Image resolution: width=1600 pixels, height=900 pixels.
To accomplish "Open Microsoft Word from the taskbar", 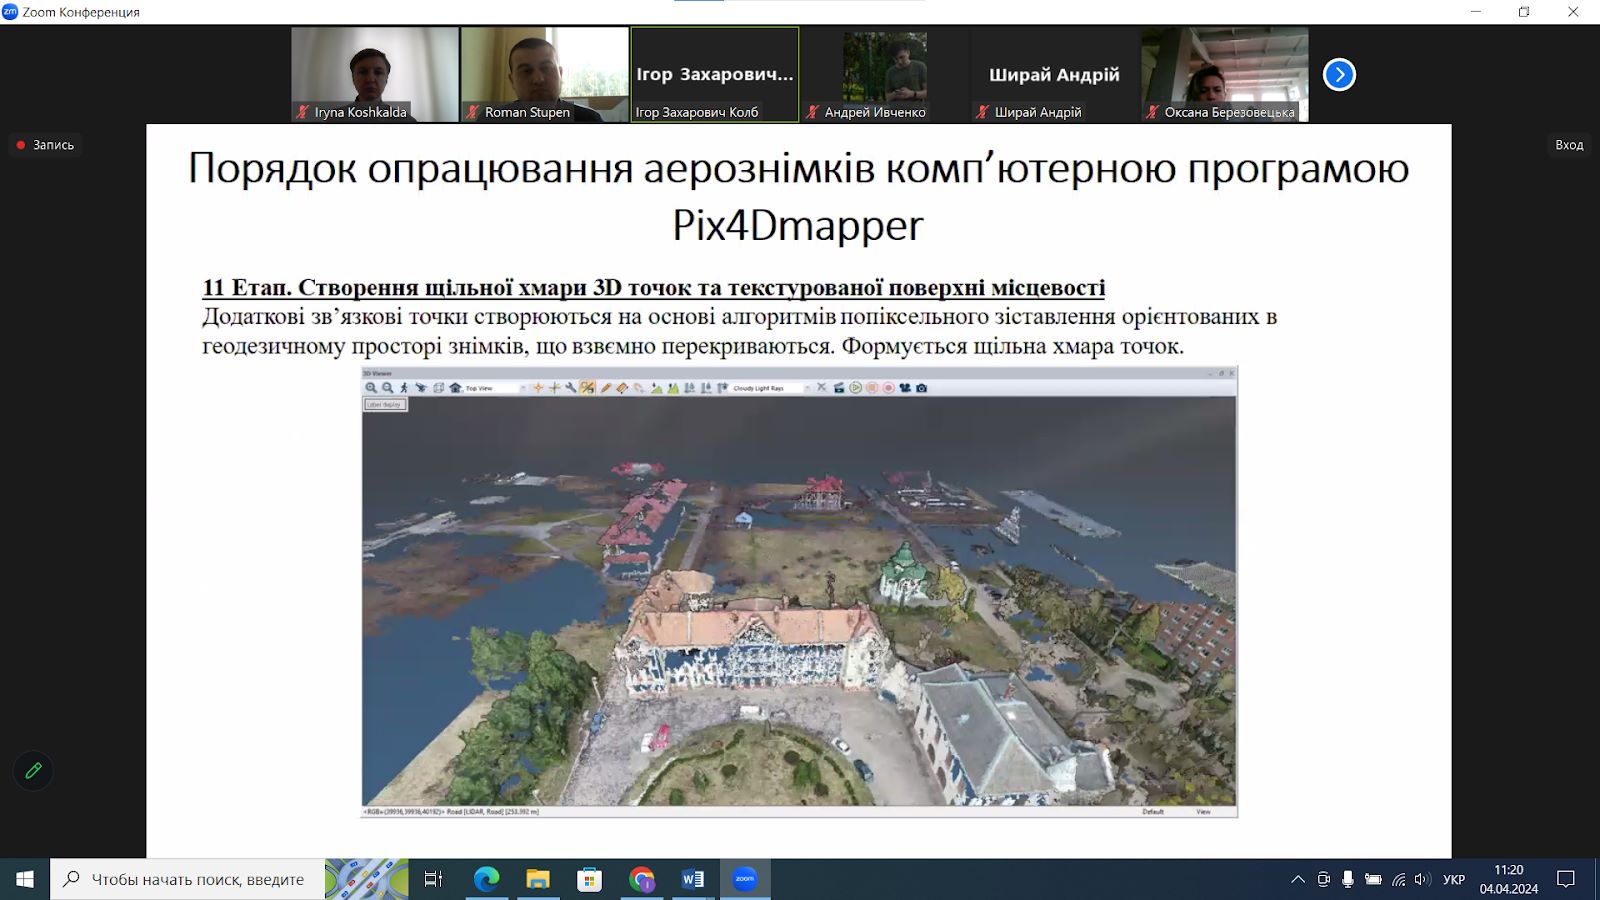I will click(x=693, y=879).
